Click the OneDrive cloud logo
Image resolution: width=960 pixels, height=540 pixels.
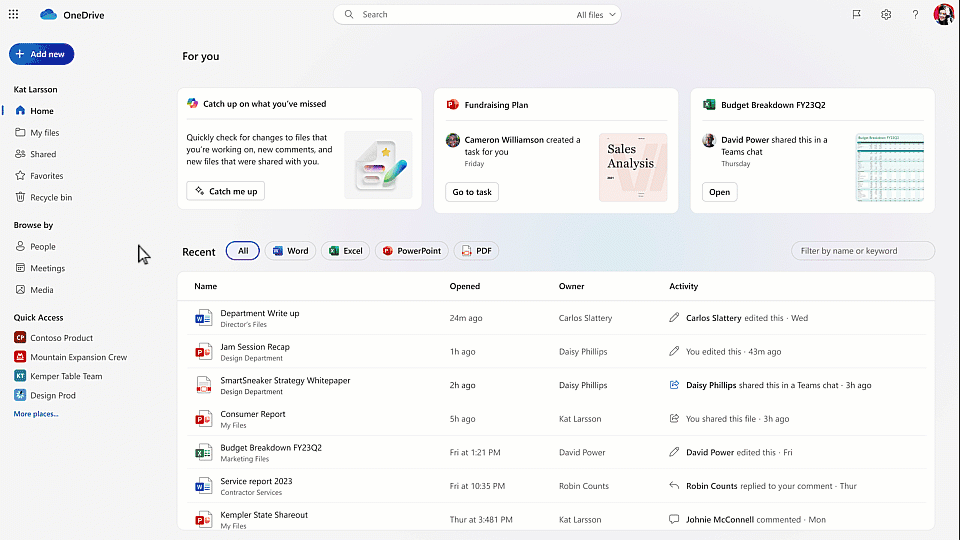[48, 15]
